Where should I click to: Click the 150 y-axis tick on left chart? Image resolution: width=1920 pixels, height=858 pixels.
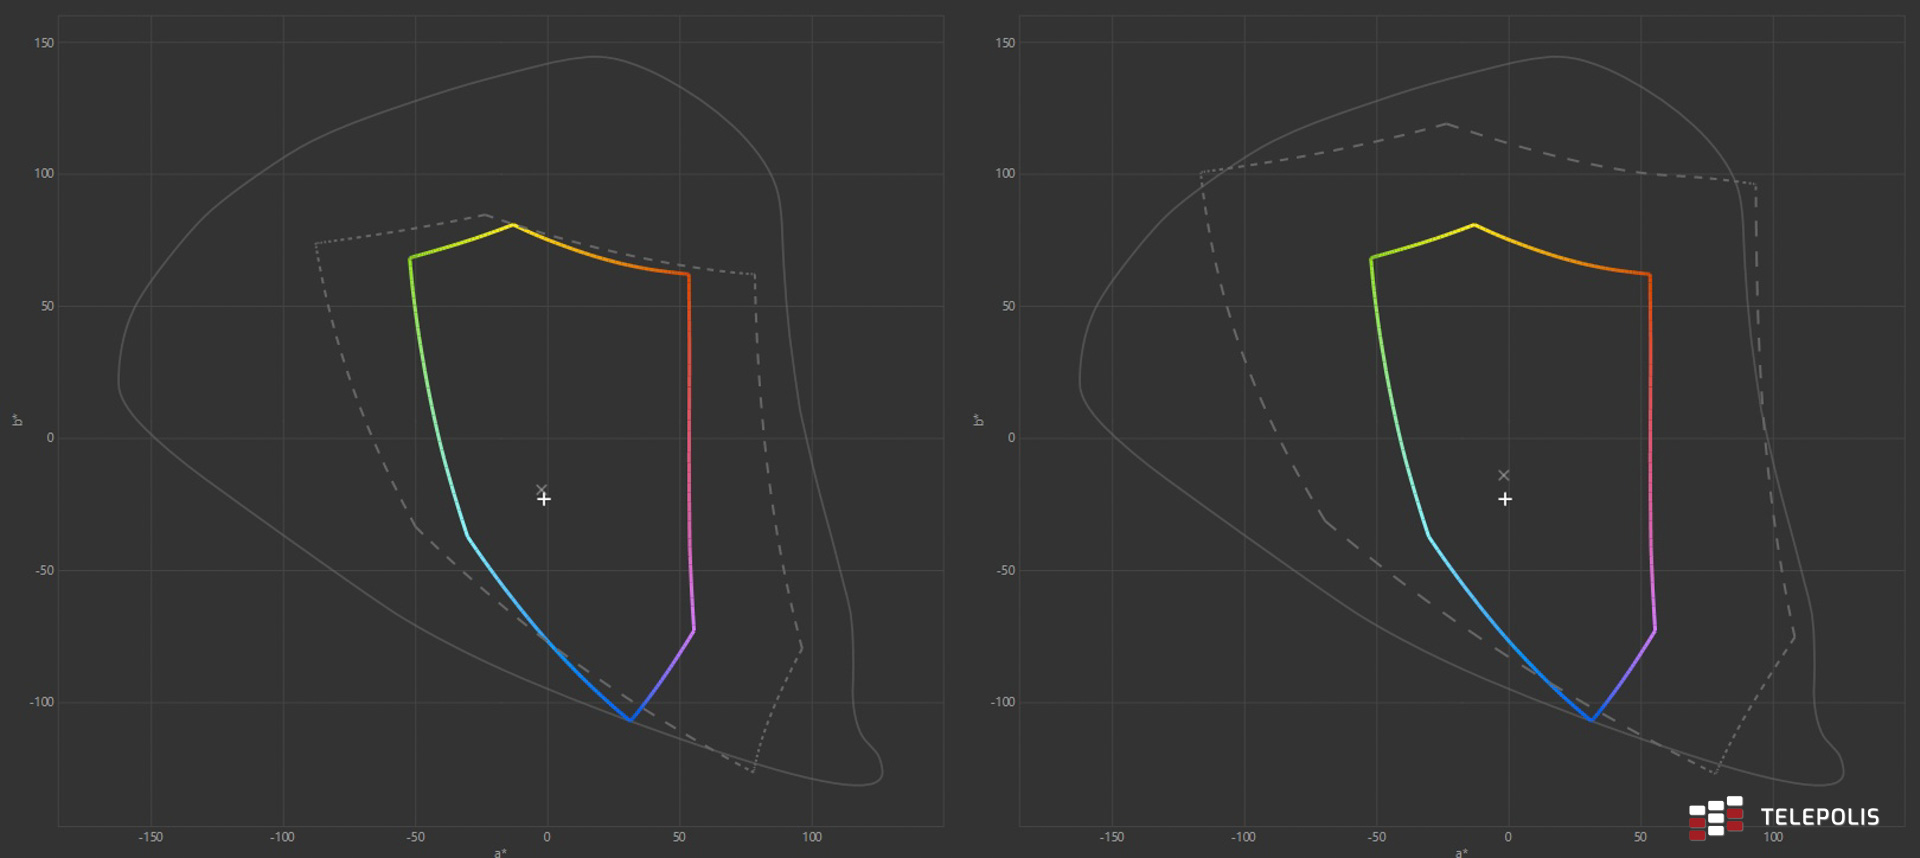44,43
